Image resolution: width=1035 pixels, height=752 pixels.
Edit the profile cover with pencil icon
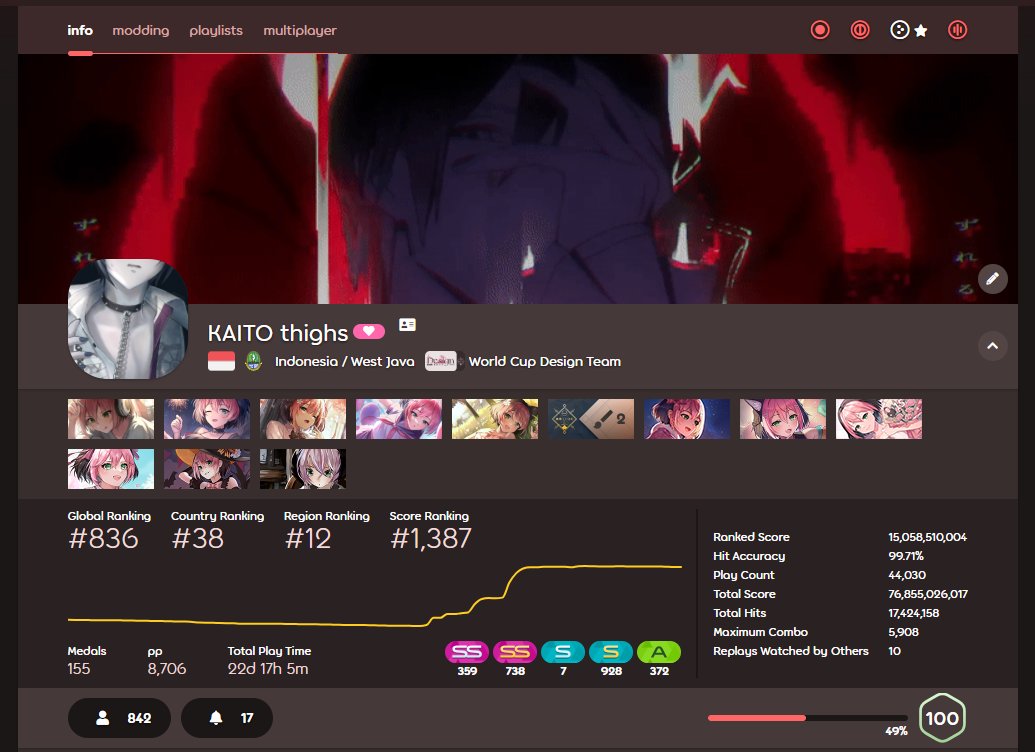[x=992, y=279]
